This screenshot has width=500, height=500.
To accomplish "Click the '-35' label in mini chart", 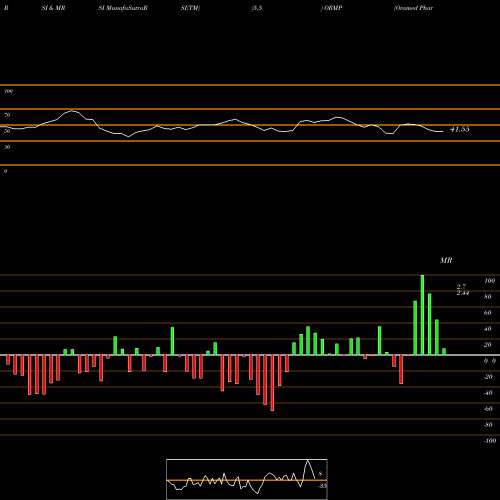I will 322,486.
